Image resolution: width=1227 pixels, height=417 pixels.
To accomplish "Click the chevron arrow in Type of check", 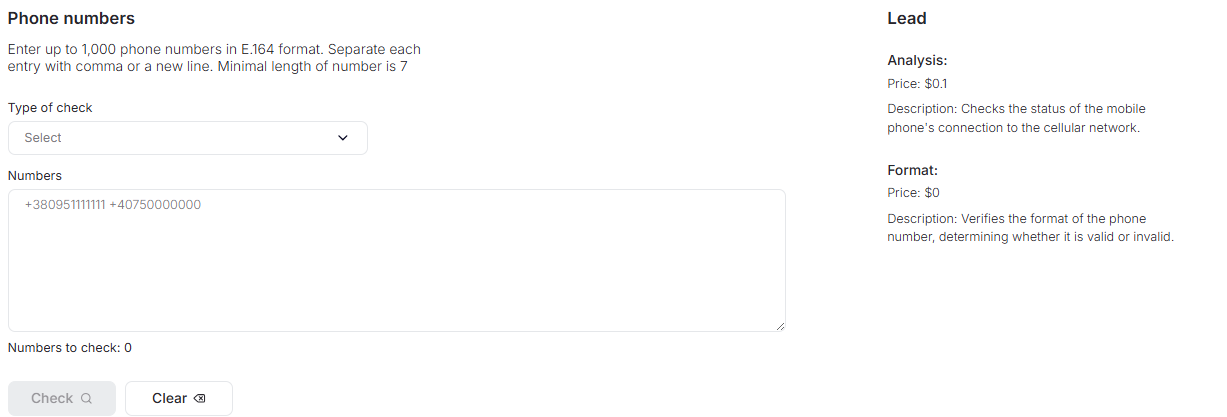I will point(343,138).
